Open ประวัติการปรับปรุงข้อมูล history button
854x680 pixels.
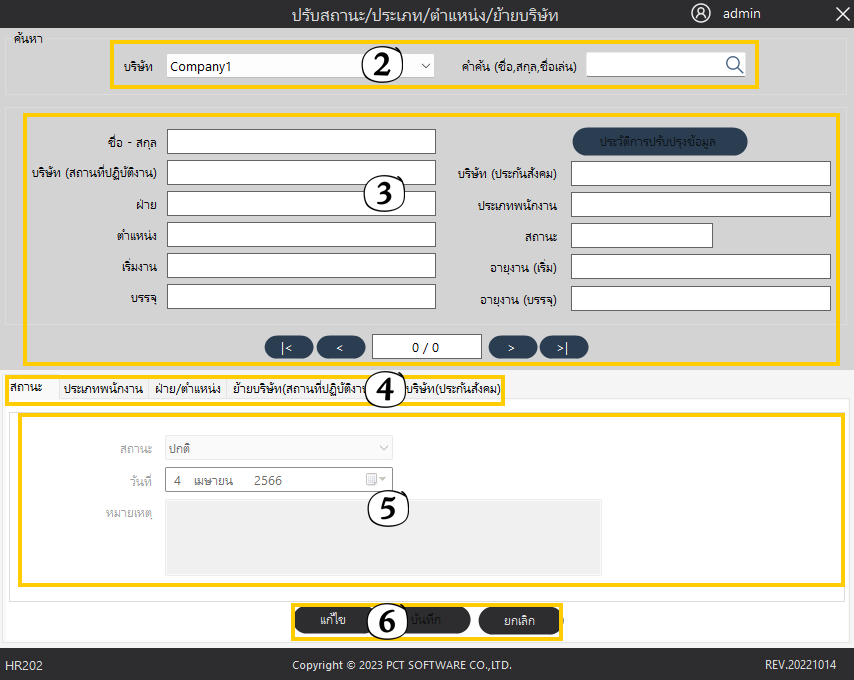(x=660, y=142)
